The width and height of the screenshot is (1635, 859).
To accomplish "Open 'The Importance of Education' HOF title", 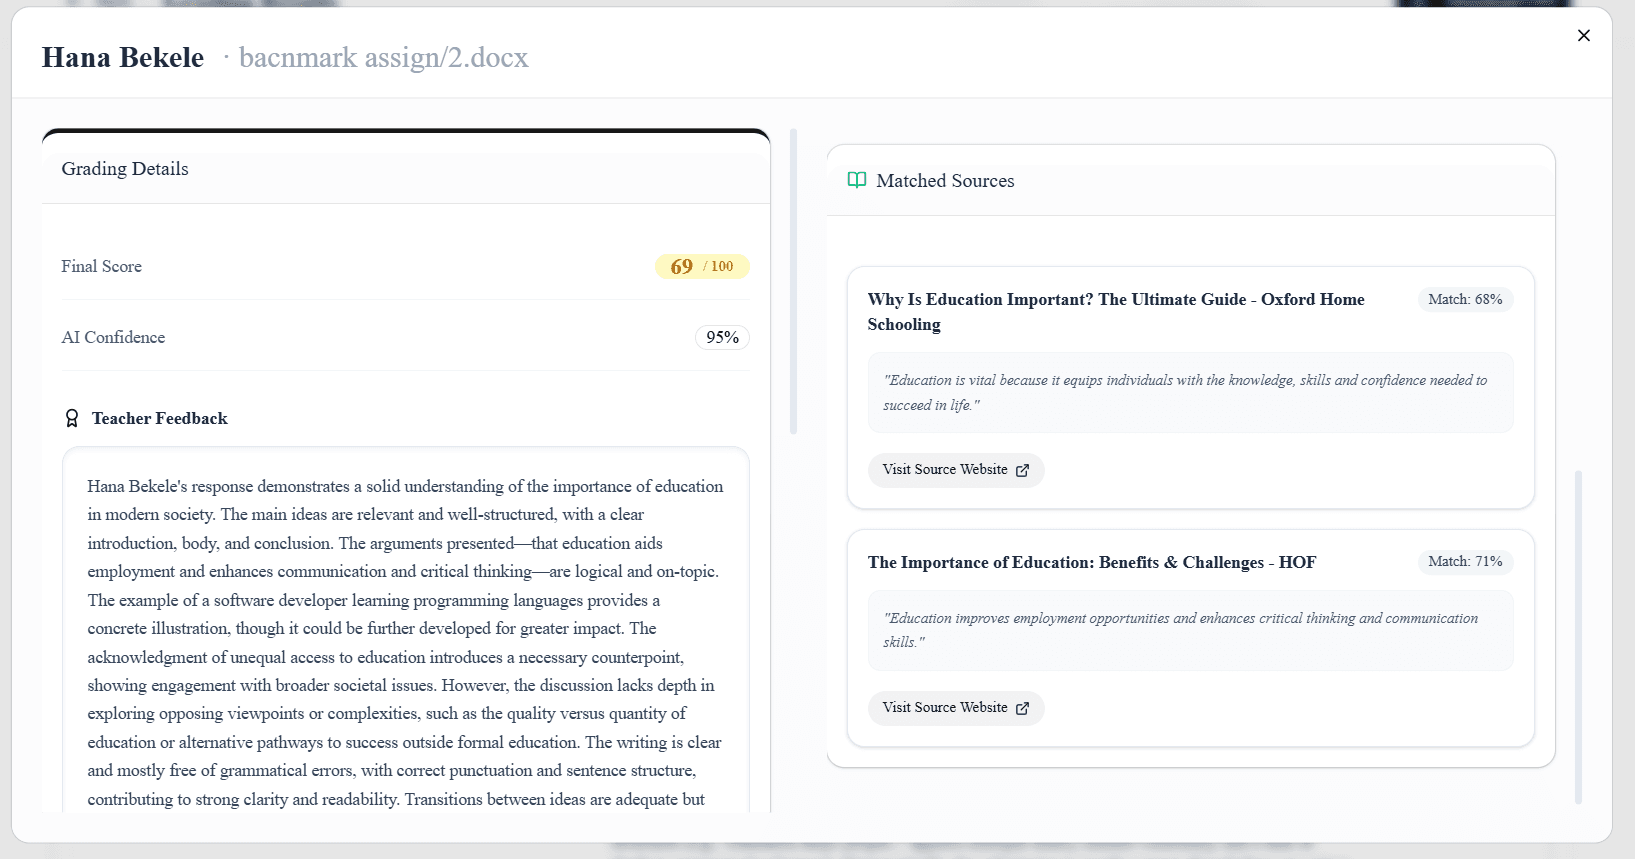I will 1091,562.
